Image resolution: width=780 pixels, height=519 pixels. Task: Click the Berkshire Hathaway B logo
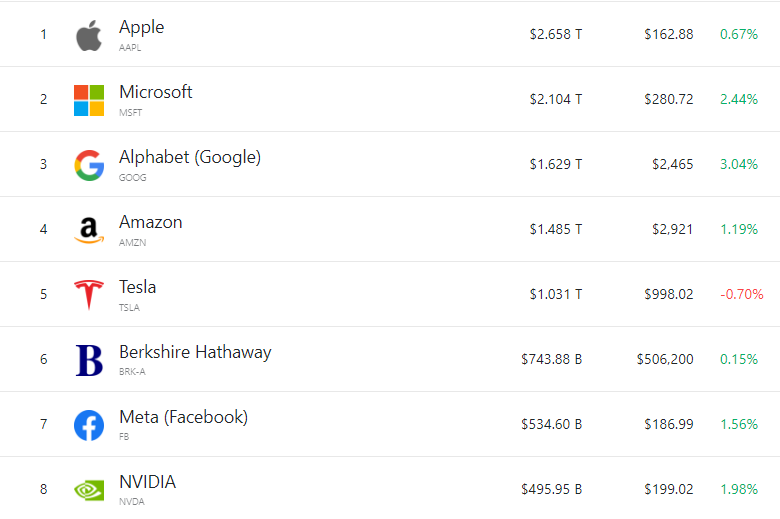coord(89,360)
